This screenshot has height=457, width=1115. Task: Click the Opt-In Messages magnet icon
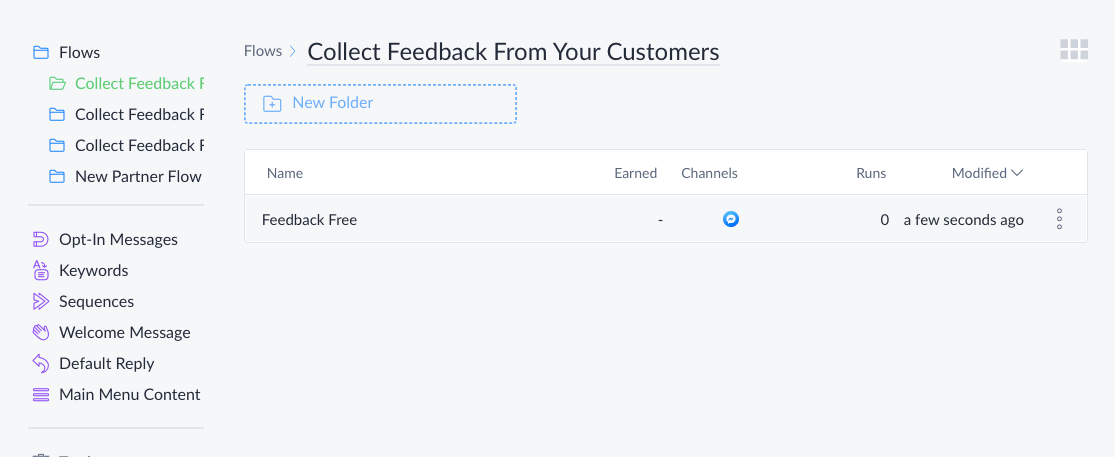click(x=41, y=240)
